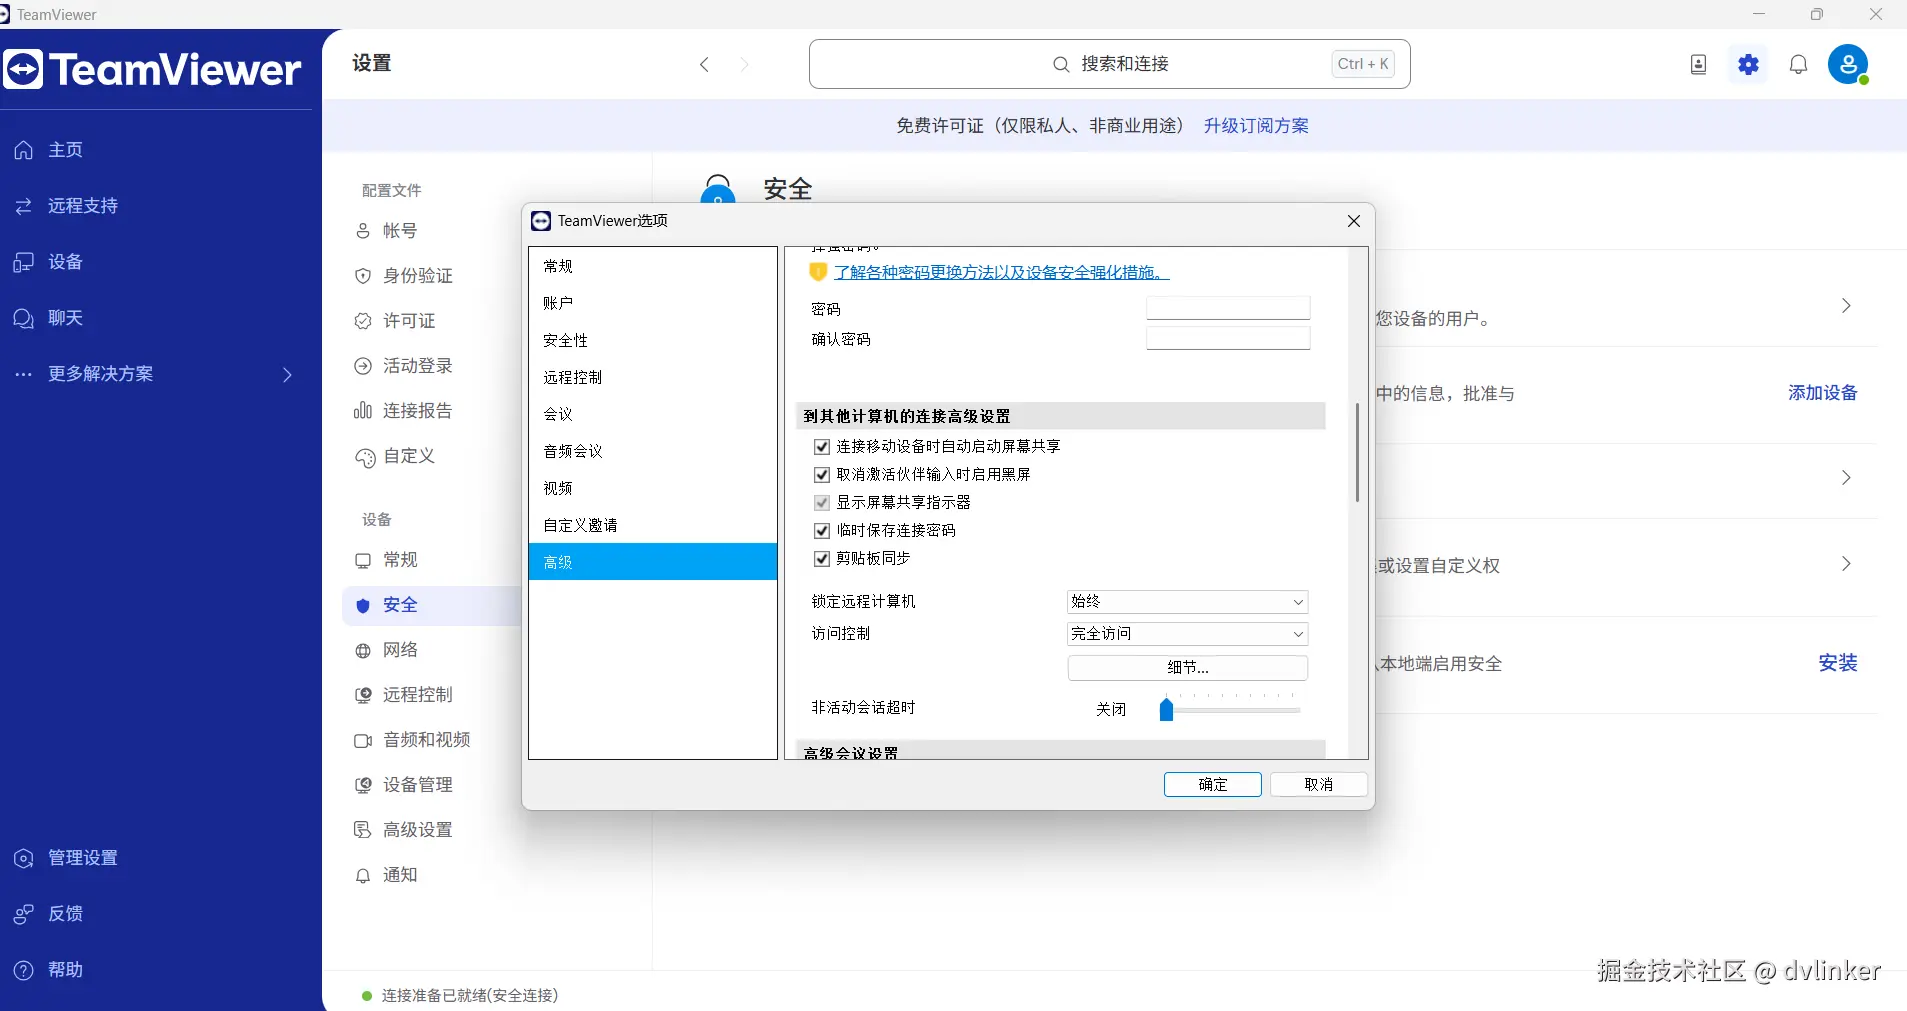Open the 访问控制 dropdown

1187,634
